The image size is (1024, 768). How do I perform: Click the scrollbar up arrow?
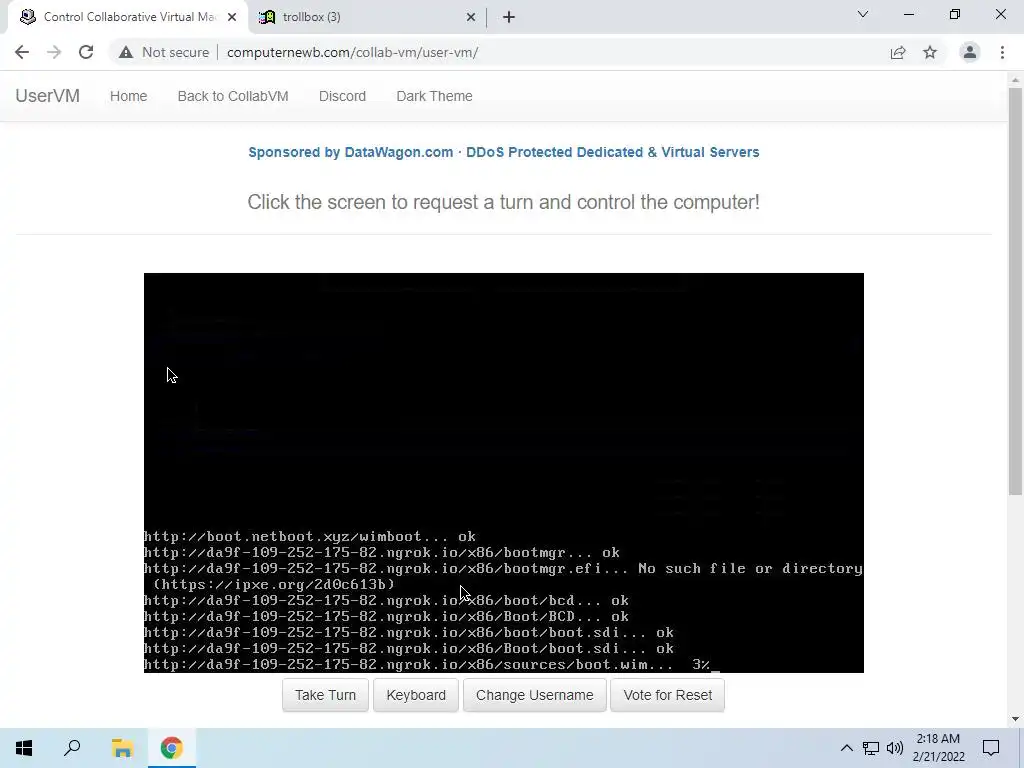pos(1015,80)
